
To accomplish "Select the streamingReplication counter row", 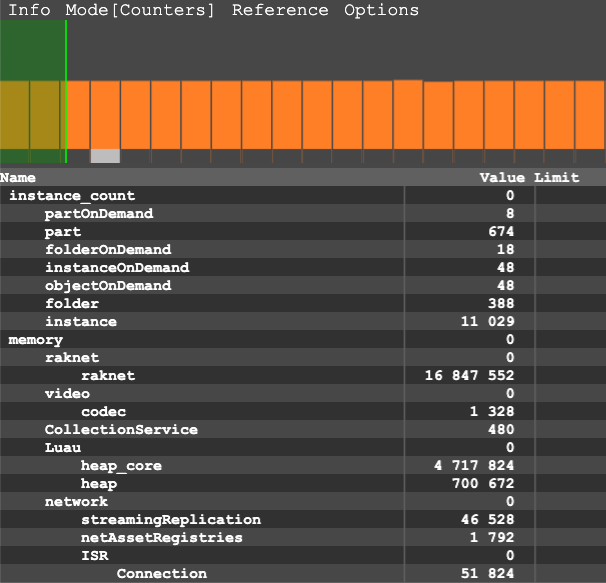I will pyautogui.click(x=303, y=519).
